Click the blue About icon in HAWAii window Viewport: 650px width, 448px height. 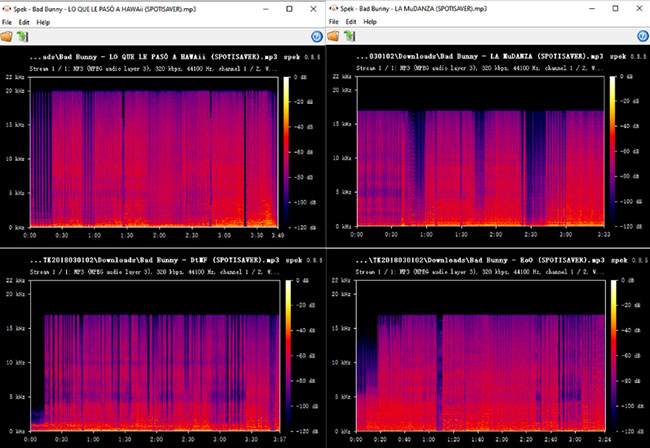pyautogui.click(x=317, y=37)
